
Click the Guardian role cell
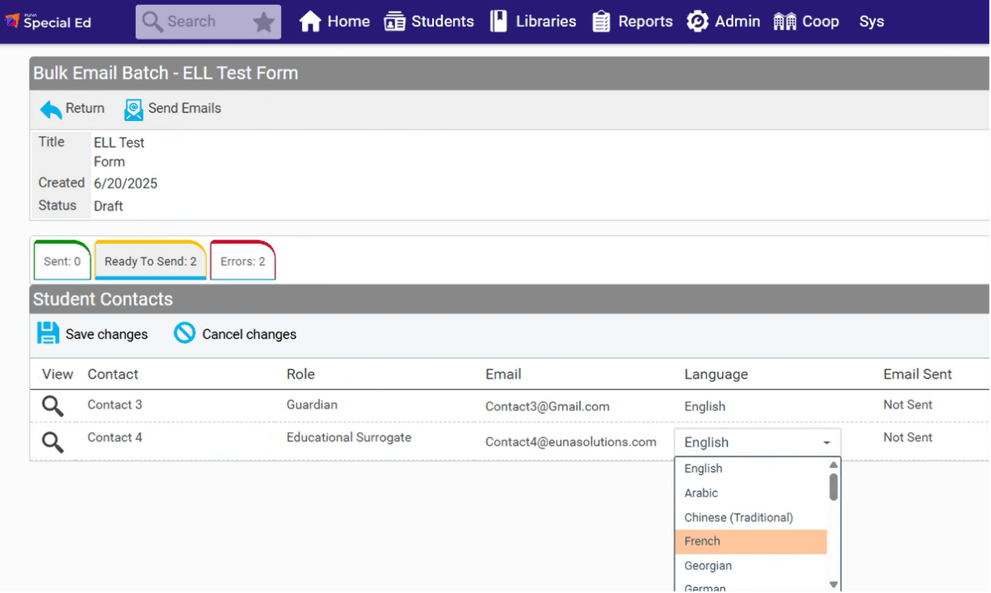click(x=312, y=405)
